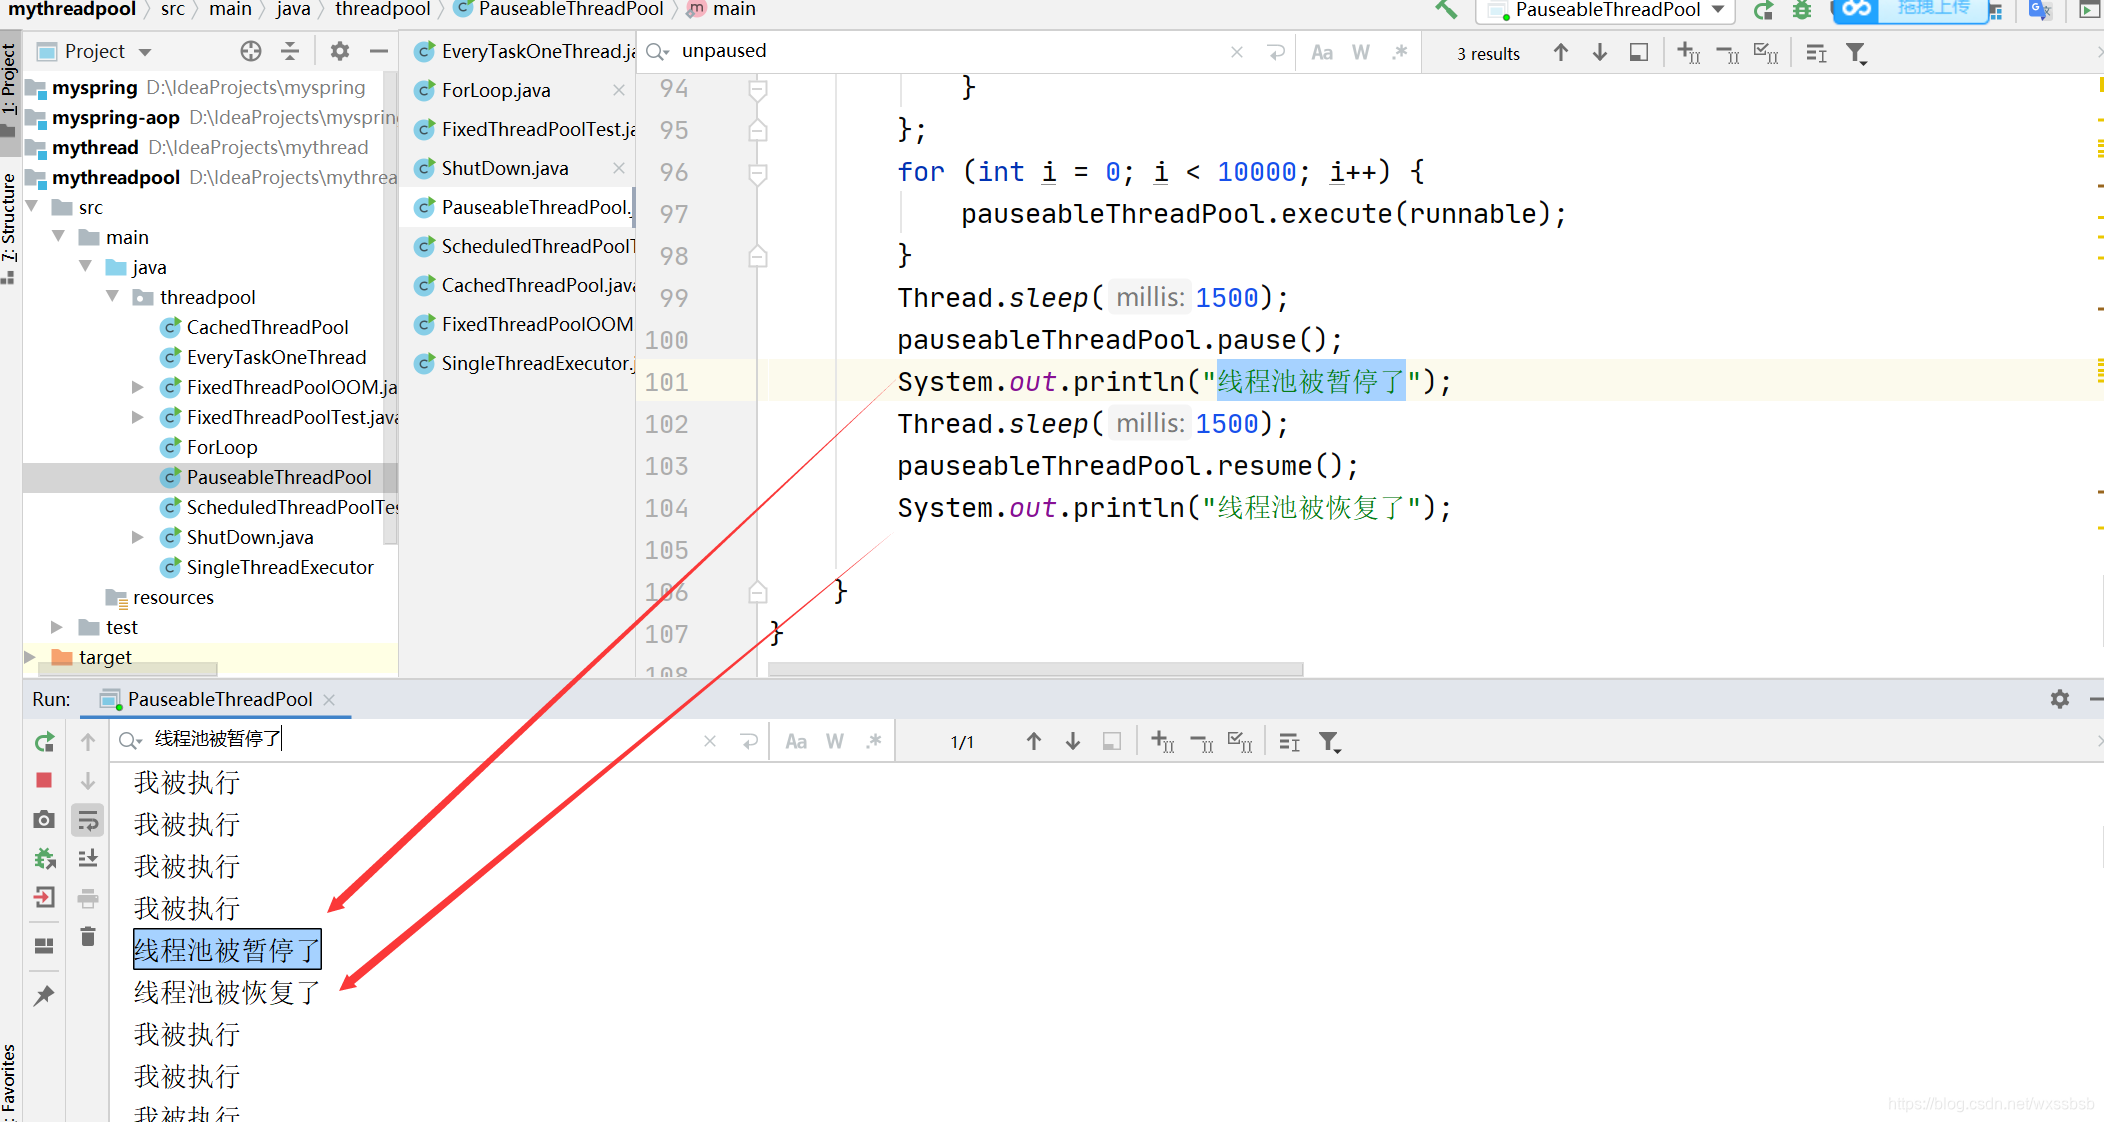Click the red Stop process button
This screenshot has height=1122, width=2104.
point(44,780)
